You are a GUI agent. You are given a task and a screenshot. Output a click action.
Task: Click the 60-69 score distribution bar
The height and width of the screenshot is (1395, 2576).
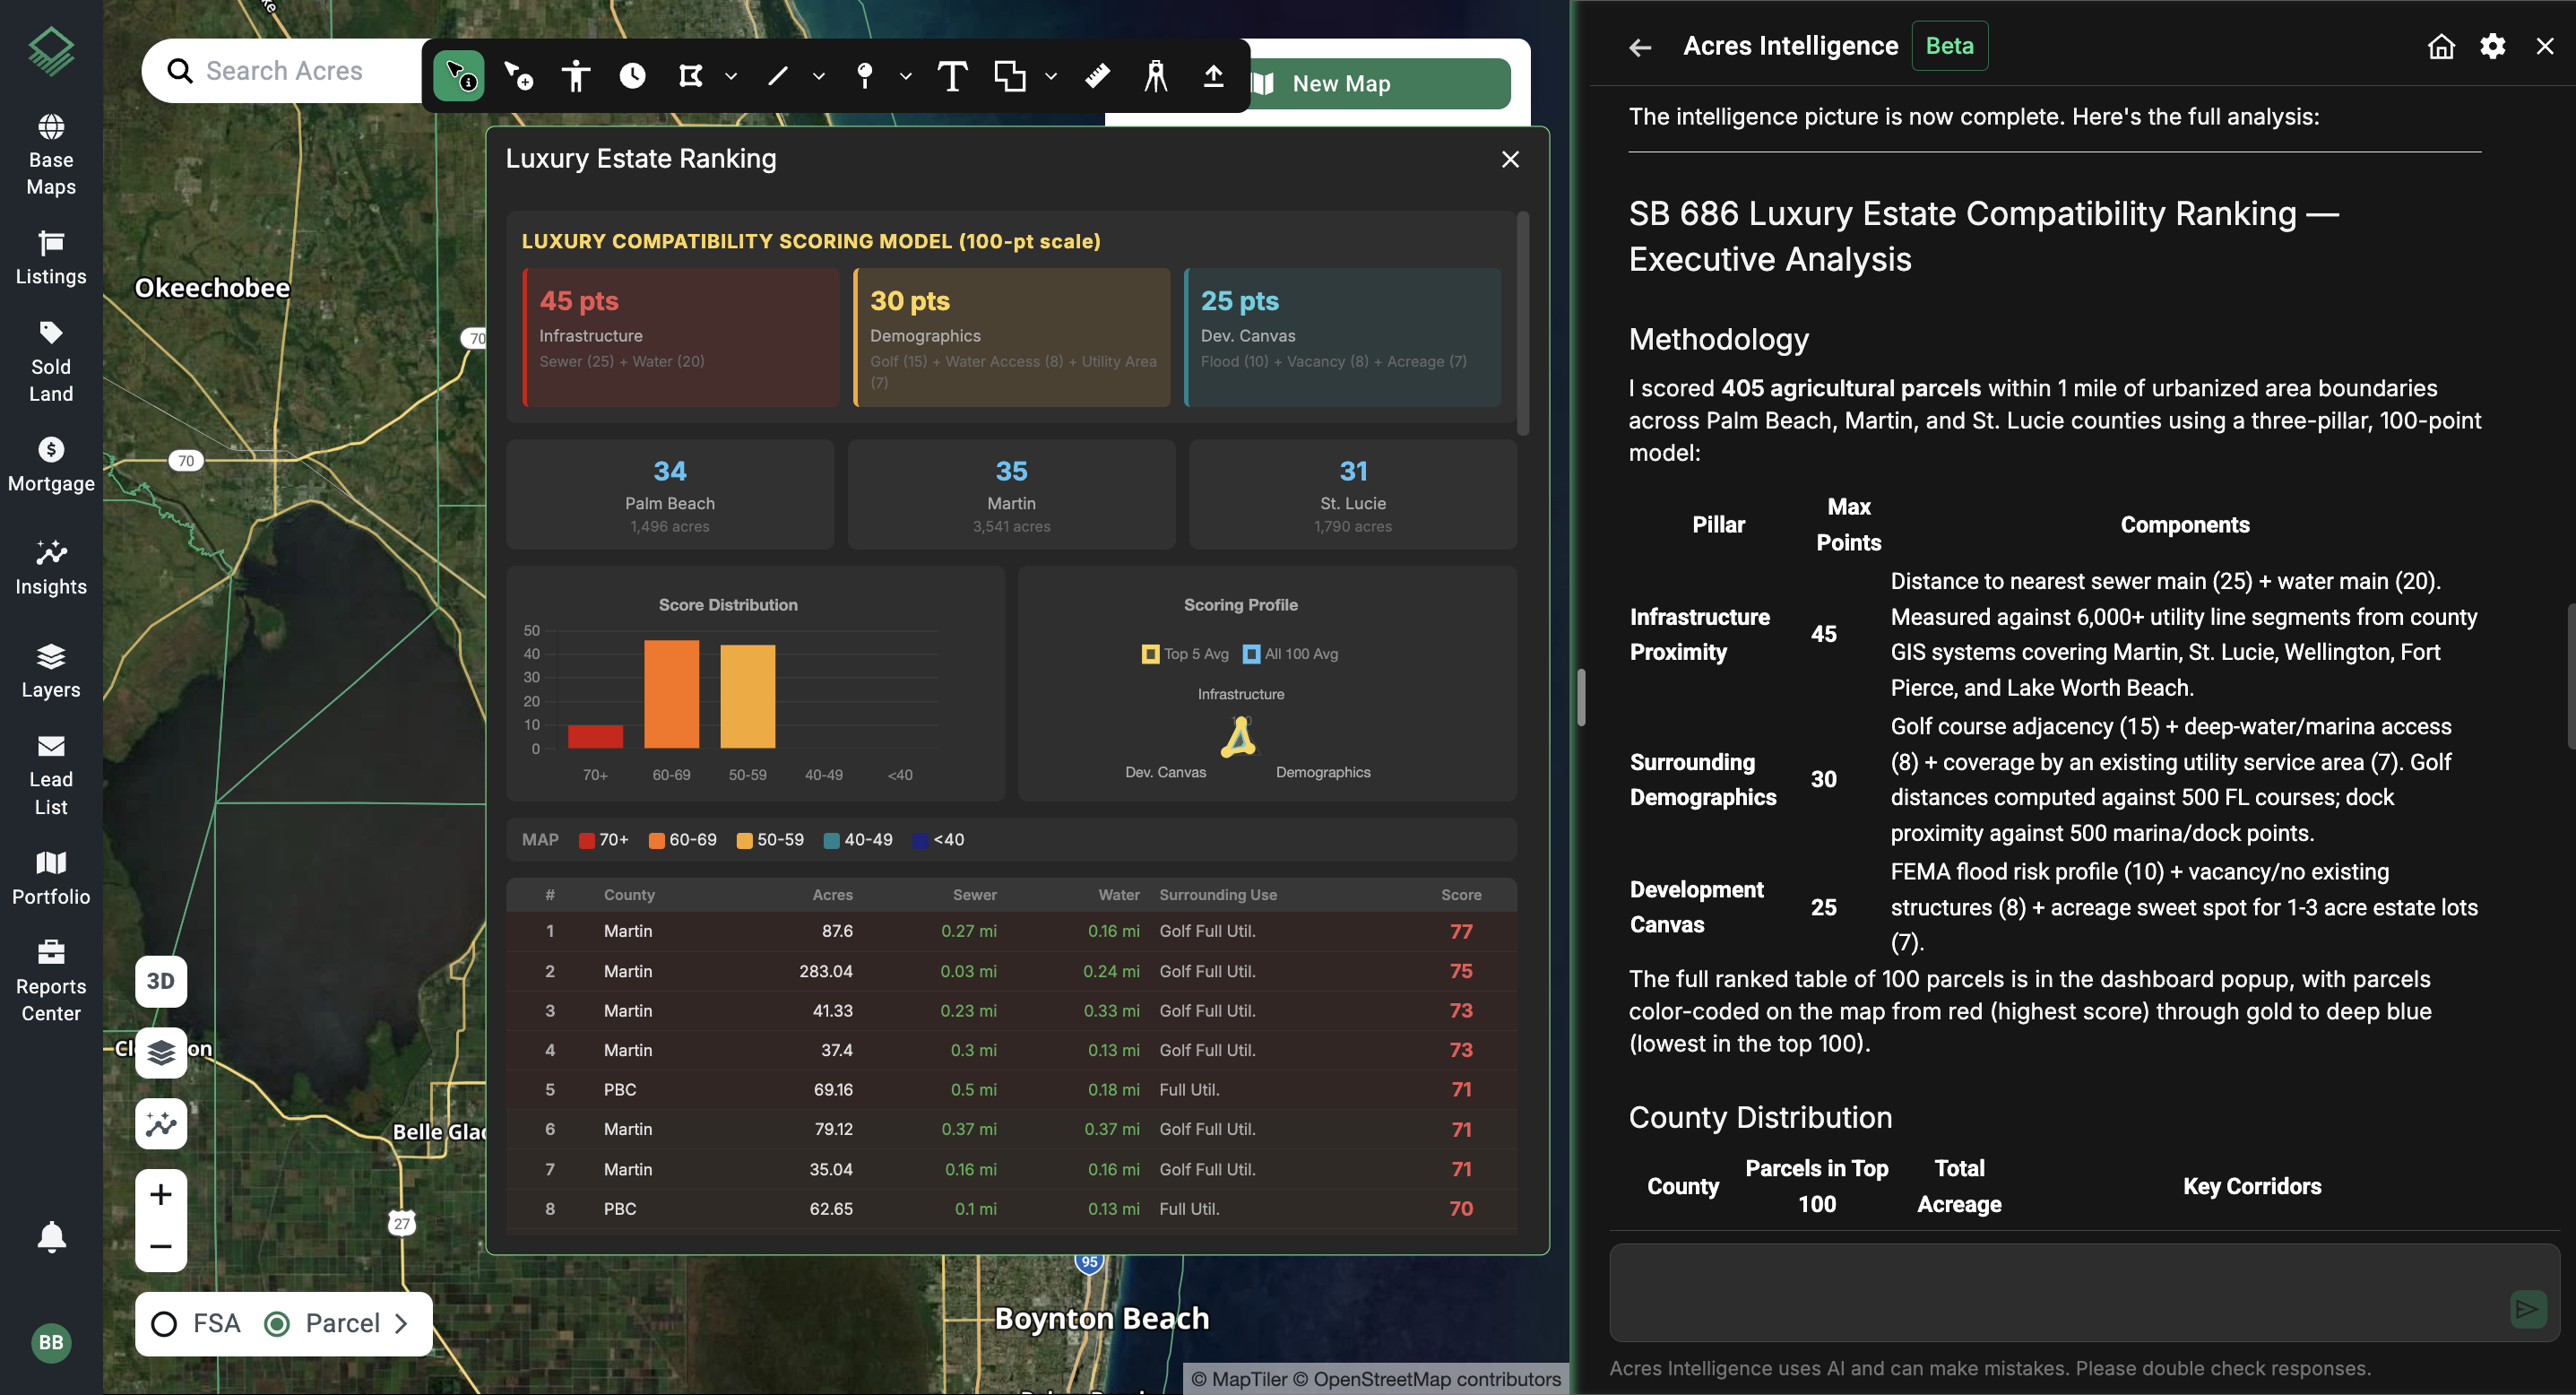(671, 693)
